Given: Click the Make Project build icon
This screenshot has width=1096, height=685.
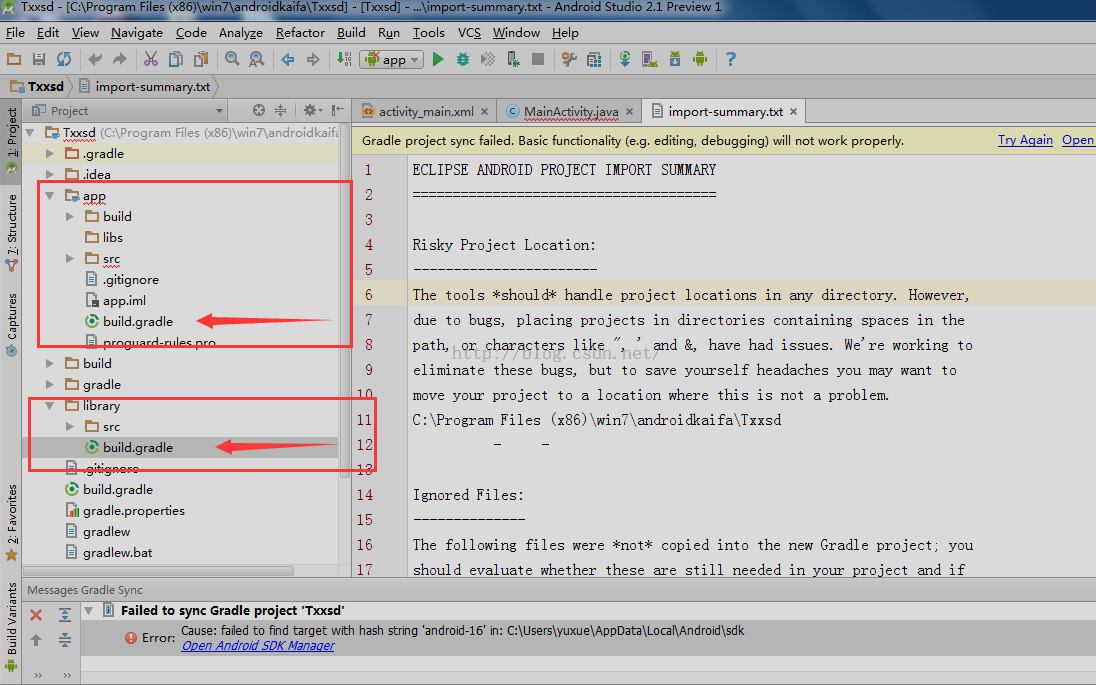Looking at the screenshot, I should click(x=344, y=59).
